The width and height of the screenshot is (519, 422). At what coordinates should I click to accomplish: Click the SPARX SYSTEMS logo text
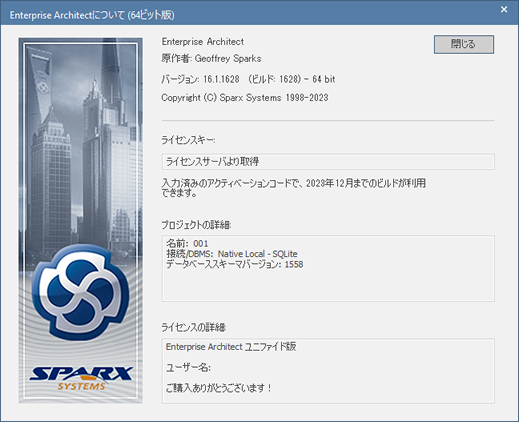click(81, 378)
